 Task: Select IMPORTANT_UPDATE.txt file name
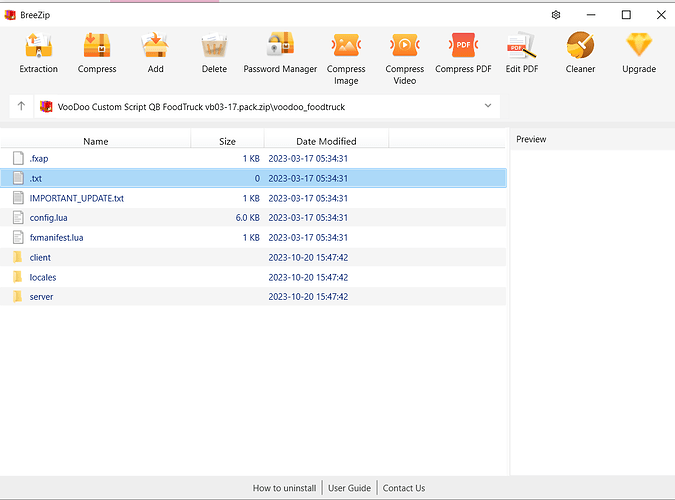[x=77, y=198]
